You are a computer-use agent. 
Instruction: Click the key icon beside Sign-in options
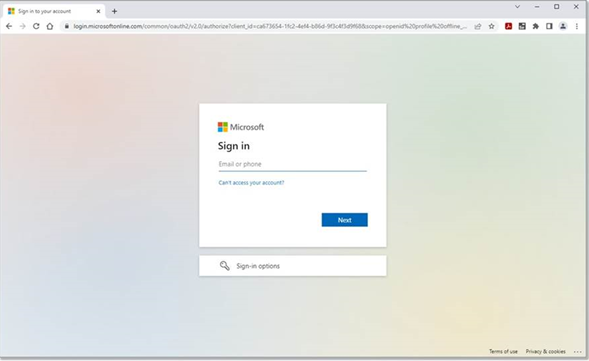(225, 266)
